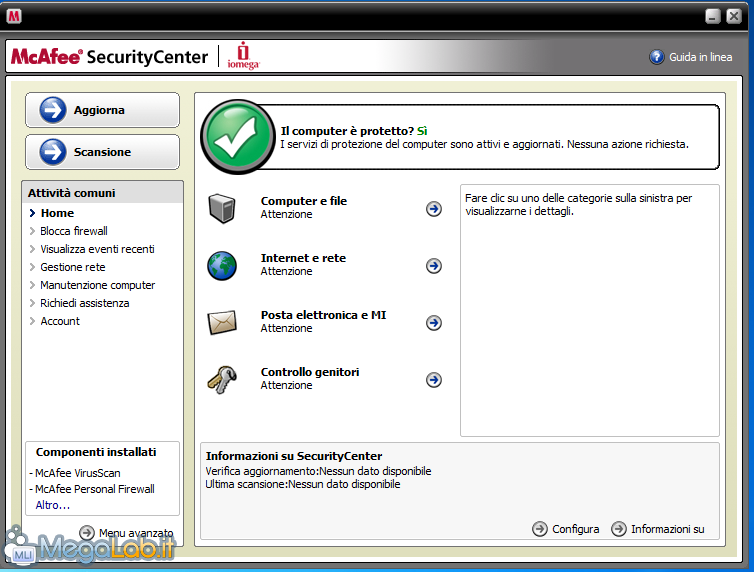Minimize the SecurityCenter window
Screen dimensions: 754x572
713,16
